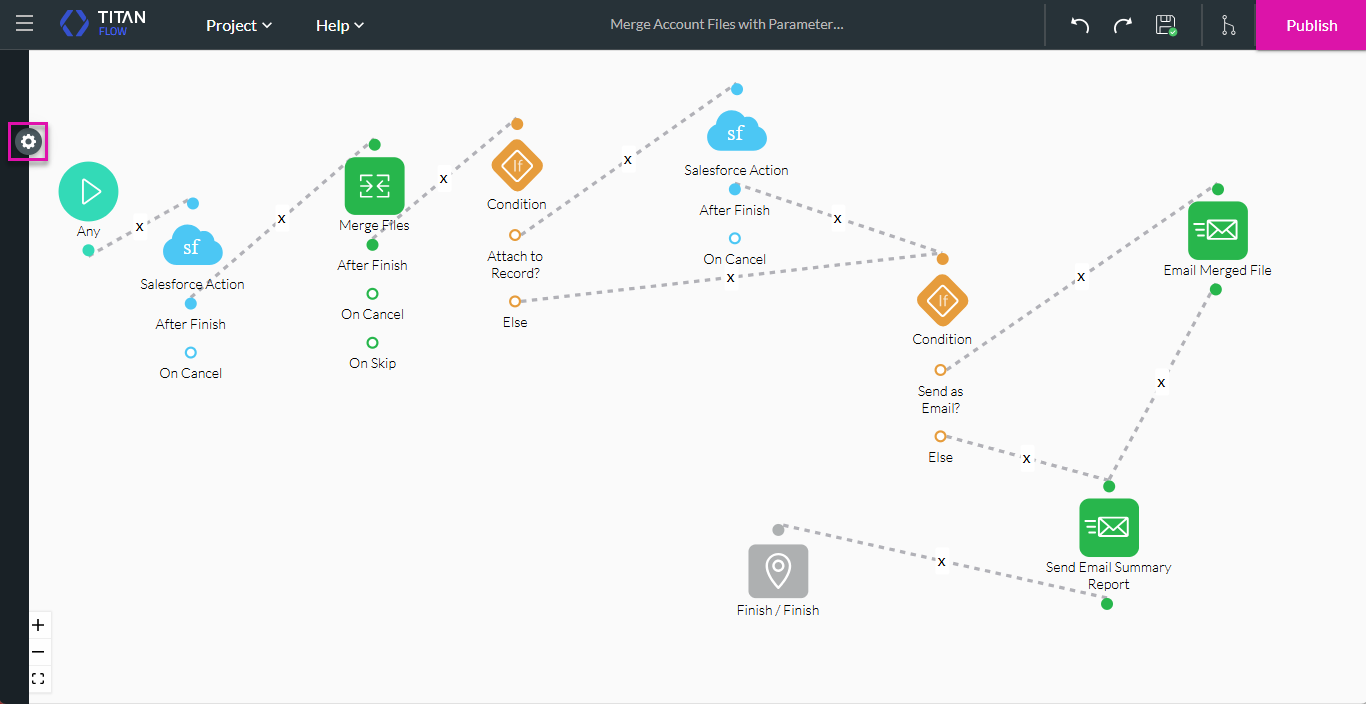Screen dimensions: 1366x704
Task: Select the first Salesforce Action cloud node
Action: pyautogui.click(x=192, y=245)
